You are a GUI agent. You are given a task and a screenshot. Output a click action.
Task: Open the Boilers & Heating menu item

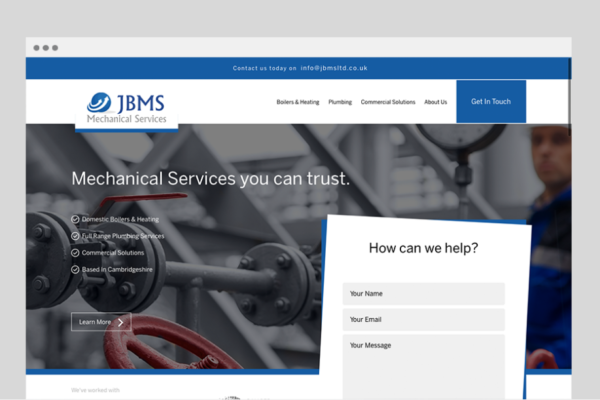pos(298,102)
